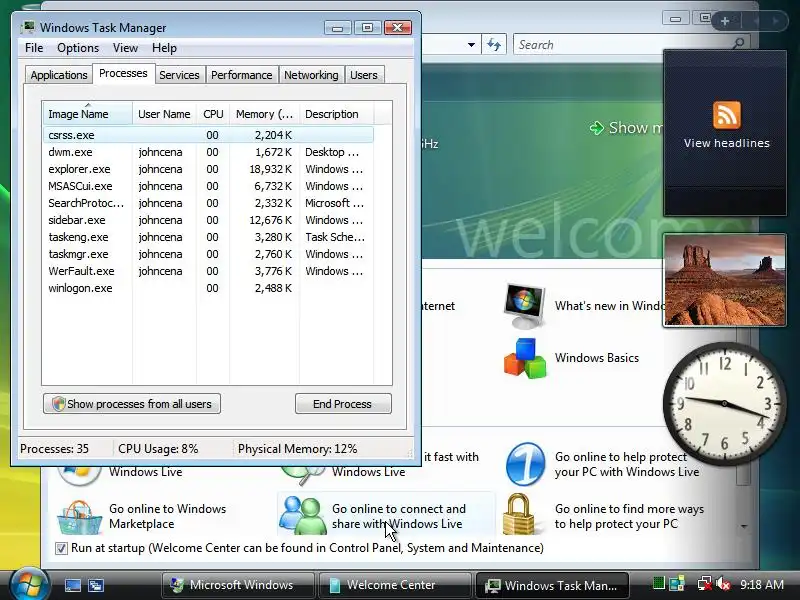
Task: Select the MSASCui.exe process row
Action: [208, 186]
